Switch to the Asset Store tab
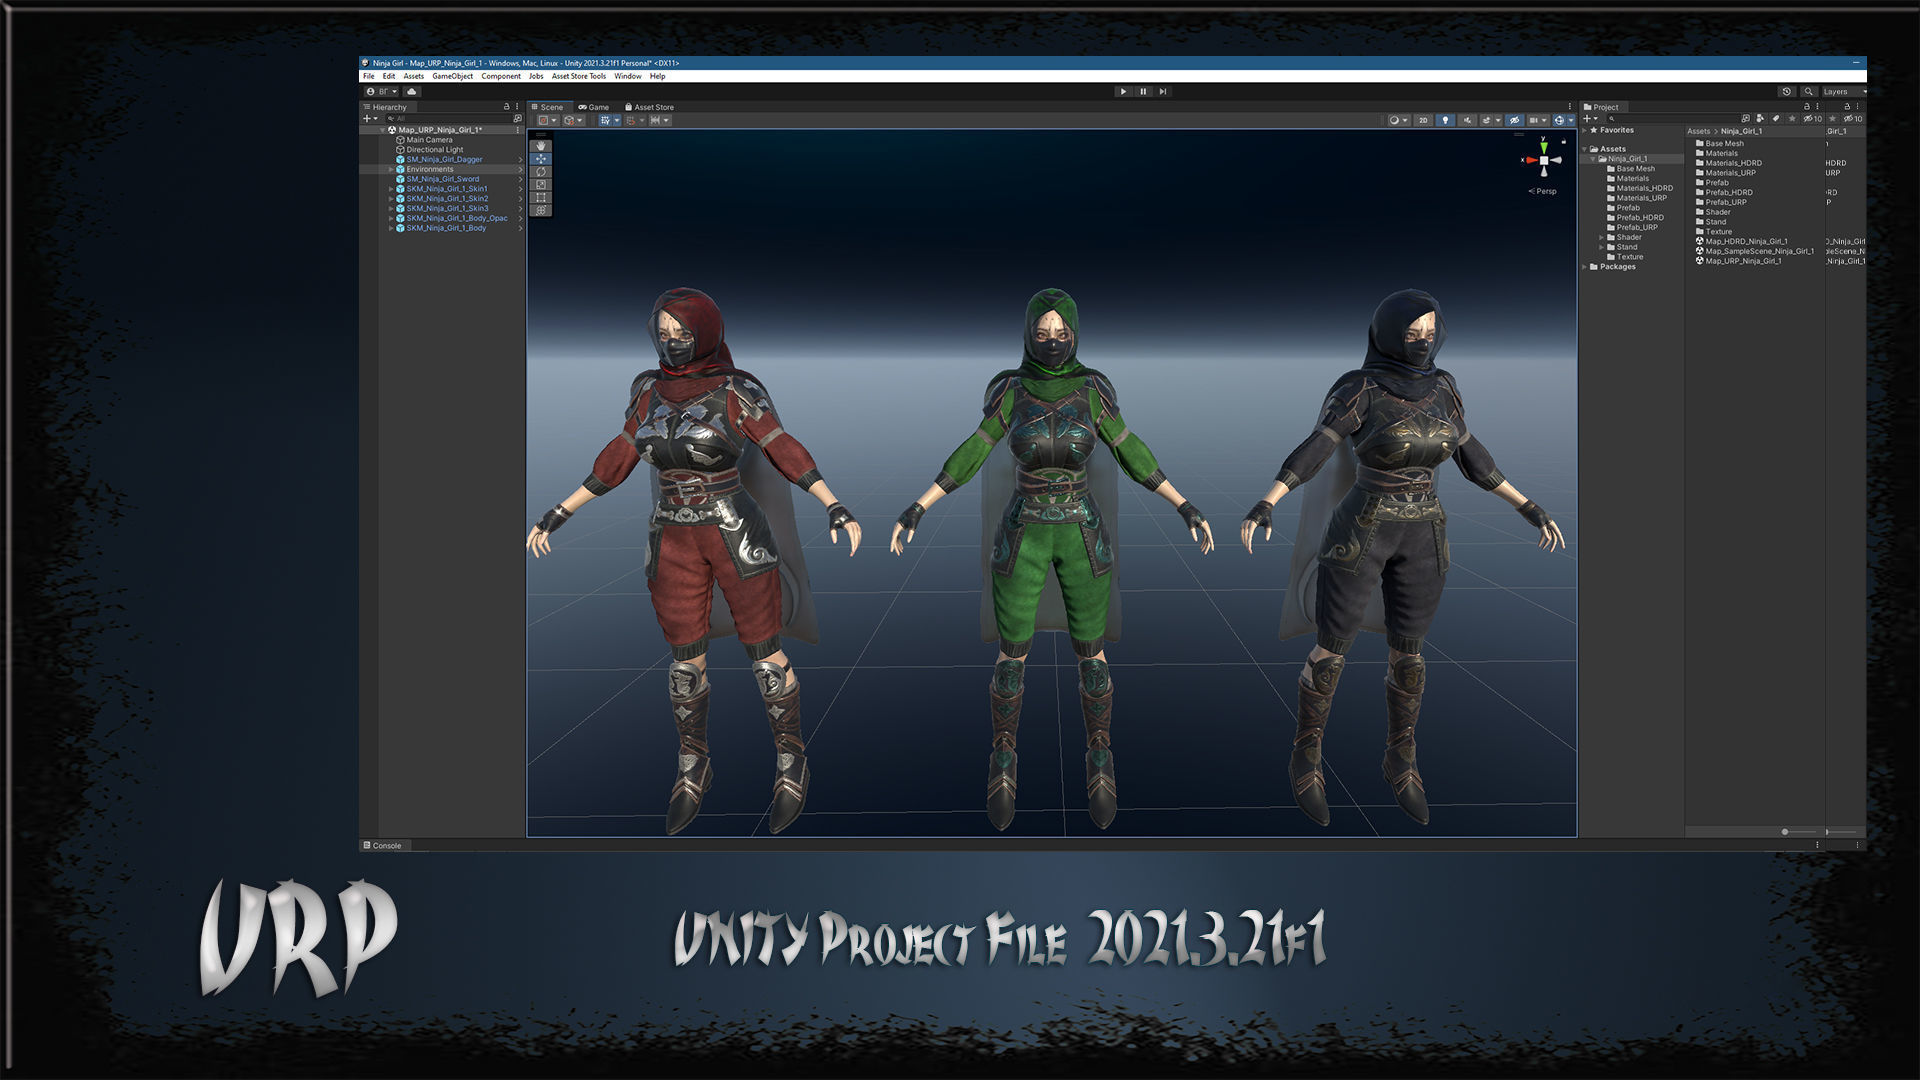1920x1080 pixels. pos(649,107)
